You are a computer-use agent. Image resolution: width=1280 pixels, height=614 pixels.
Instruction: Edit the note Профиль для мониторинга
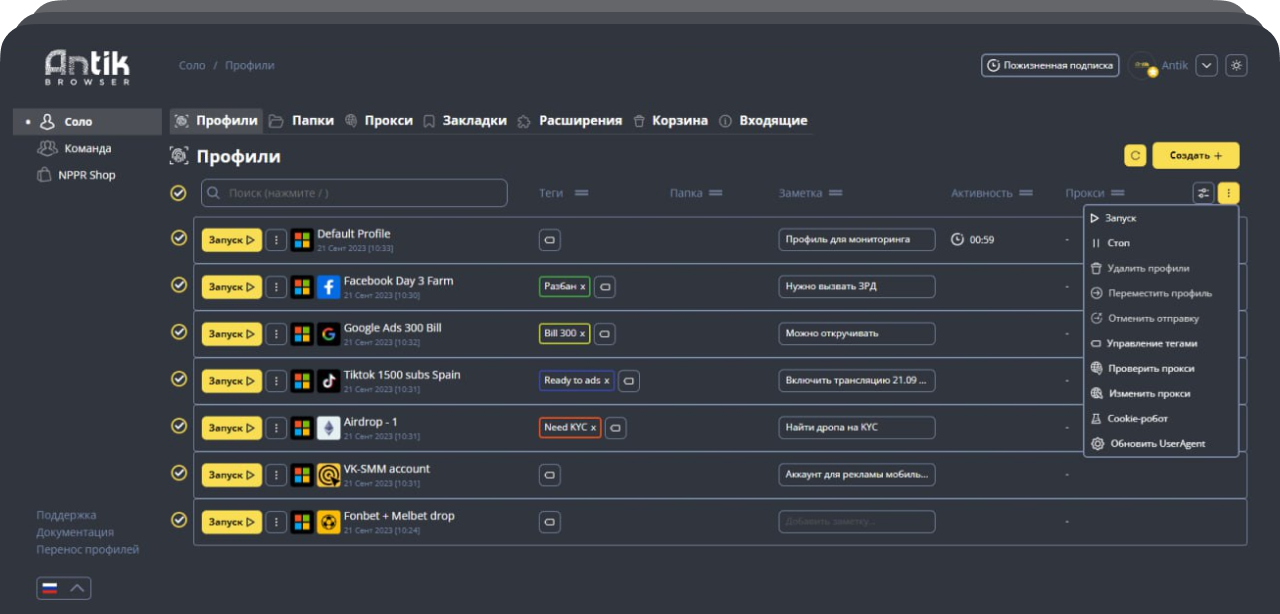pyautogui.click(x=857, y=240)
